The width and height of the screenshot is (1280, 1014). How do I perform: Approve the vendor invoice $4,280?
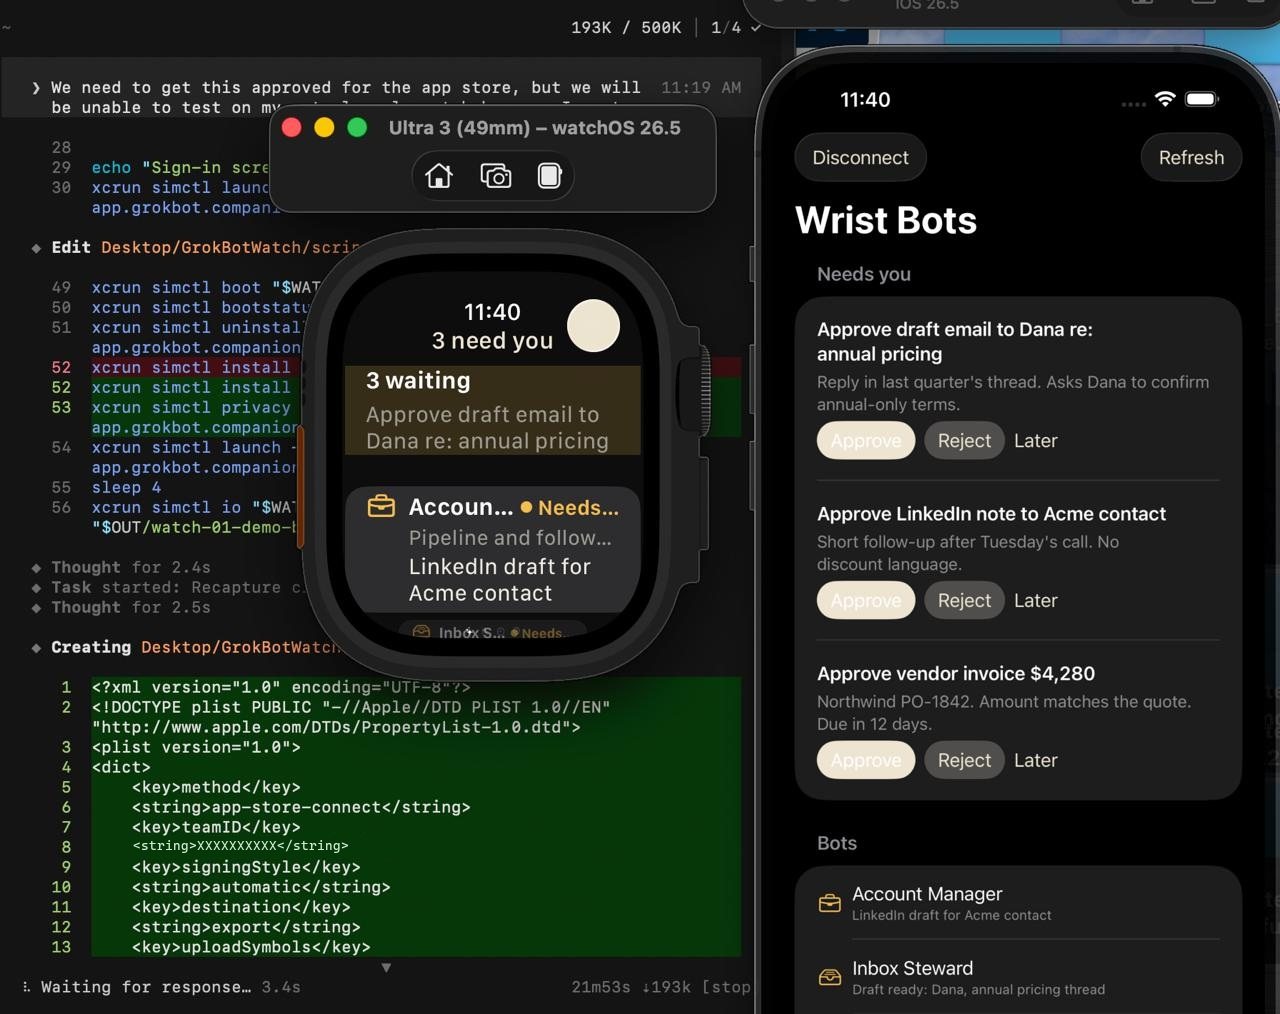pos(866,760)
